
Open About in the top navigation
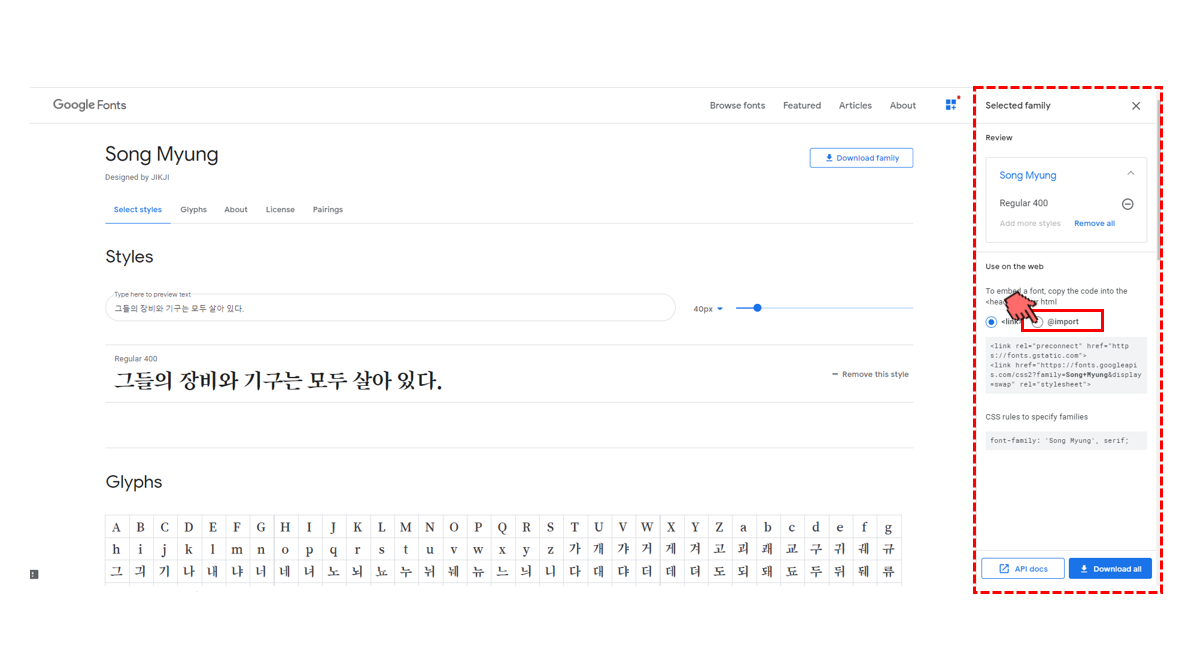(902, 106)
